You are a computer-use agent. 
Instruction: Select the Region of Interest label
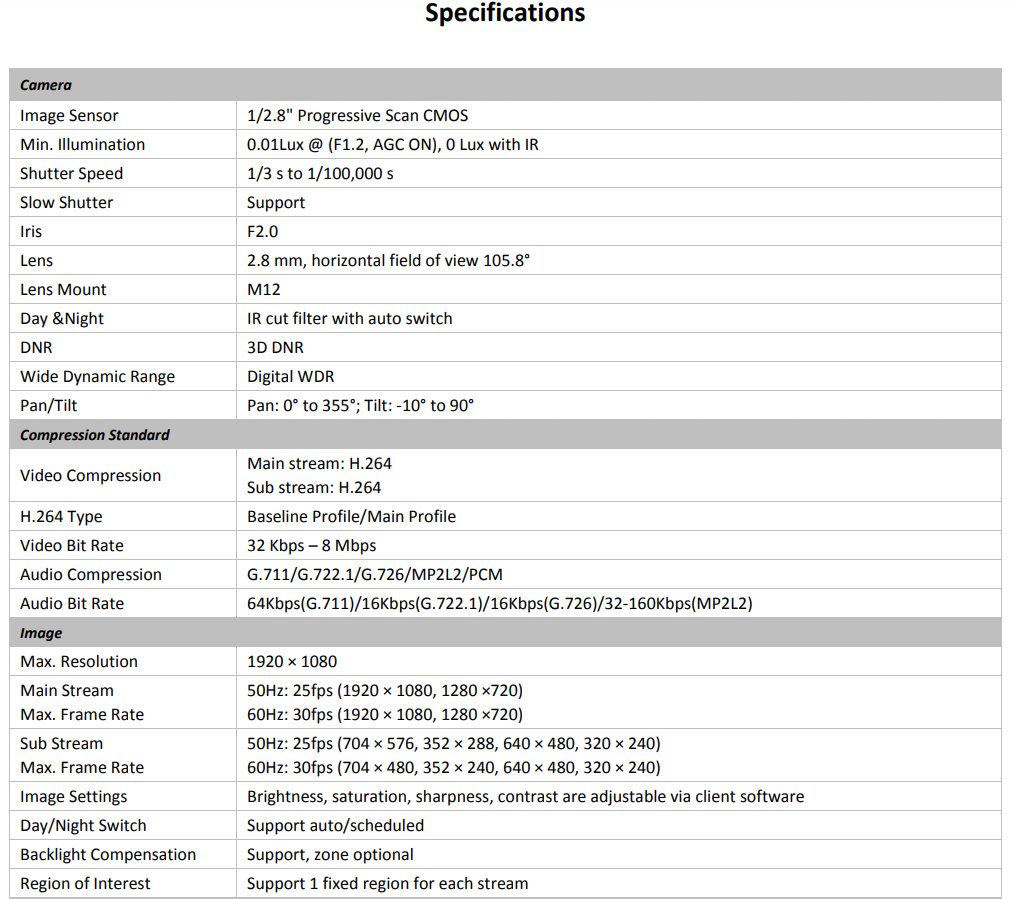click(85, 884)
